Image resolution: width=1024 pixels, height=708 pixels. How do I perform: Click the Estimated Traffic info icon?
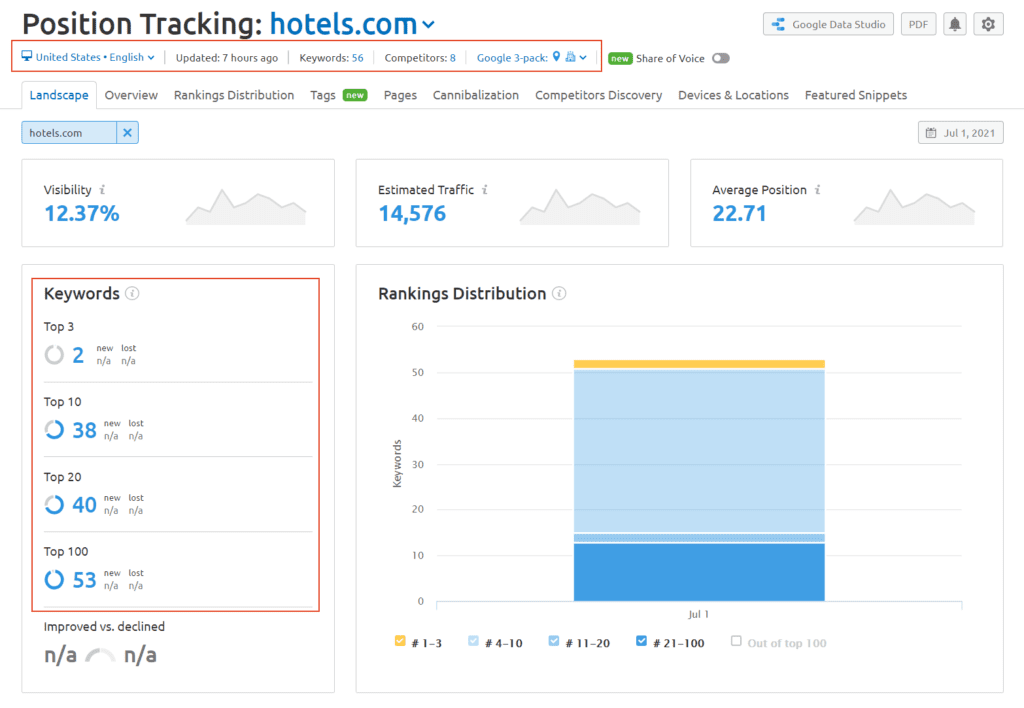point(485,189)
